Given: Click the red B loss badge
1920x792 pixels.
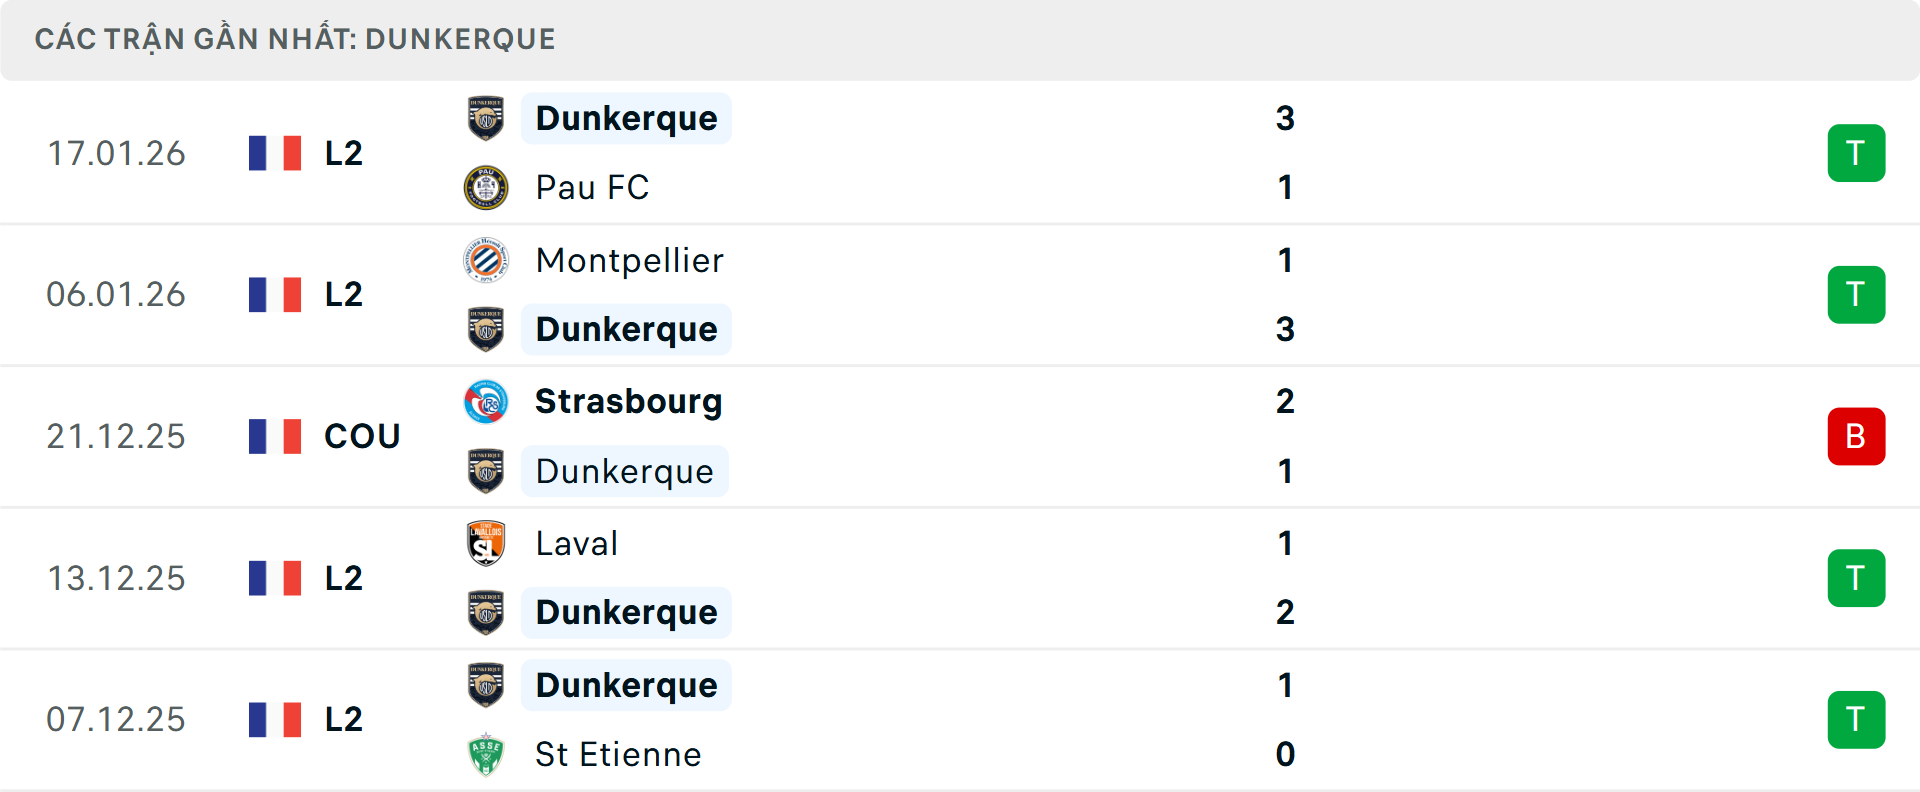Looking at the screenshot, I should click(x=1856, y=436).
